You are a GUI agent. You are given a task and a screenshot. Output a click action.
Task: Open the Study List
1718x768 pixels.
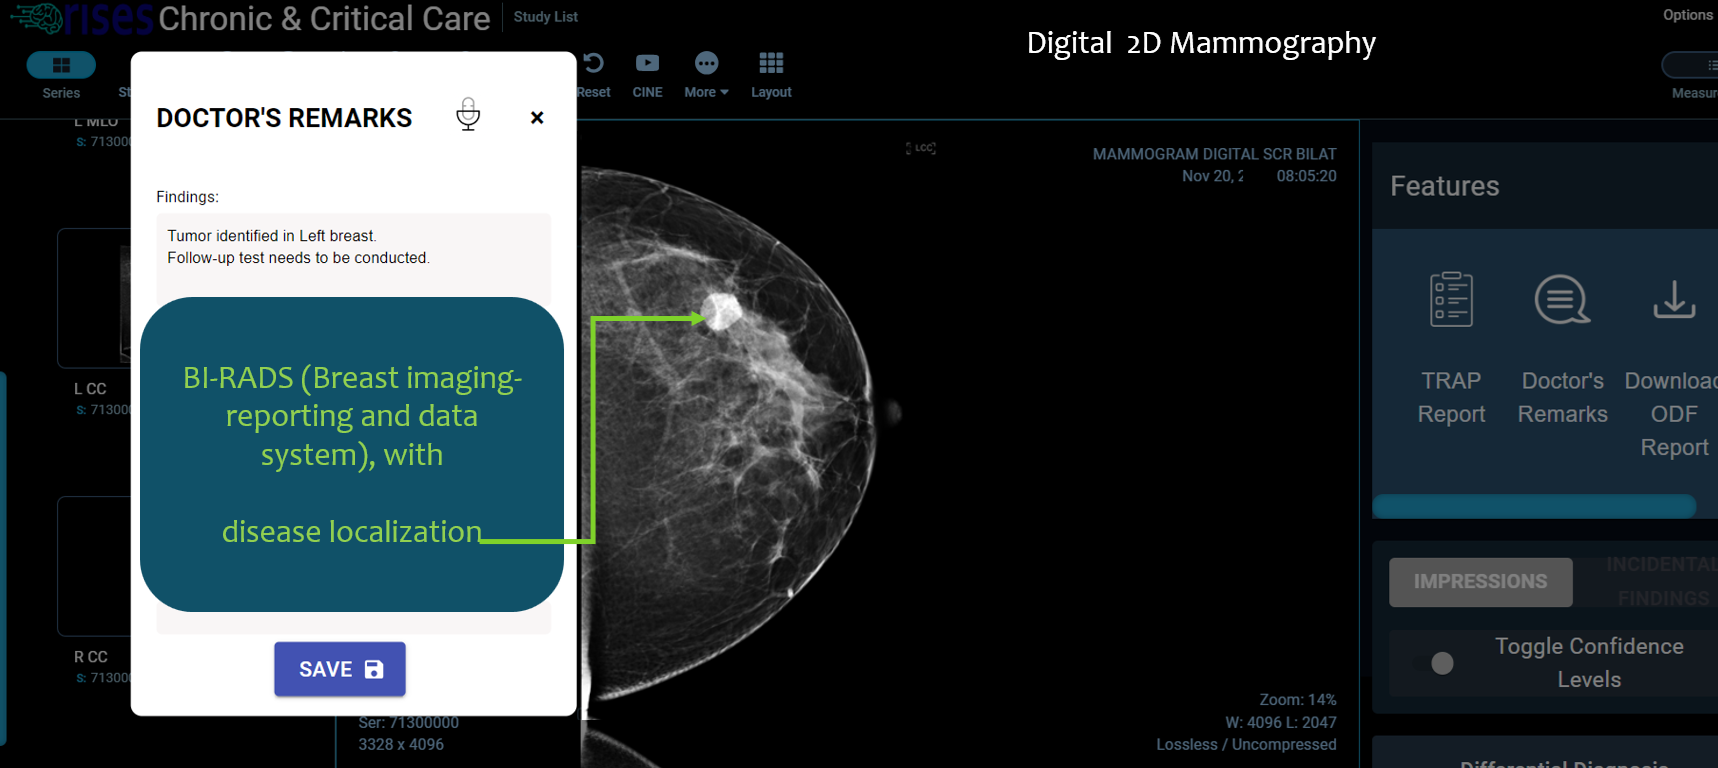click(x=545, y=17)
